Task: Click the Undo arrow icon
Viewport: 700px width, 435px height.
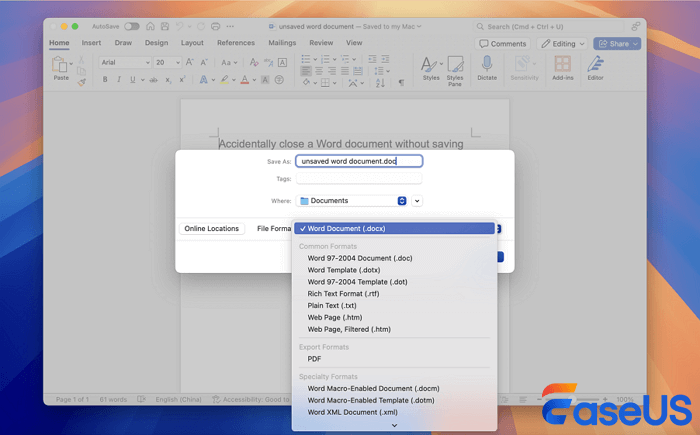Action: coord(179,26)
